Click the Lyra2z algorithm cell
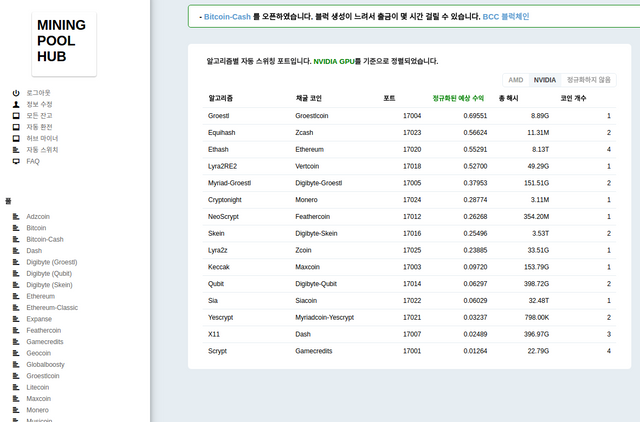This screenshot has width=640, height=422. pos(218,250)
